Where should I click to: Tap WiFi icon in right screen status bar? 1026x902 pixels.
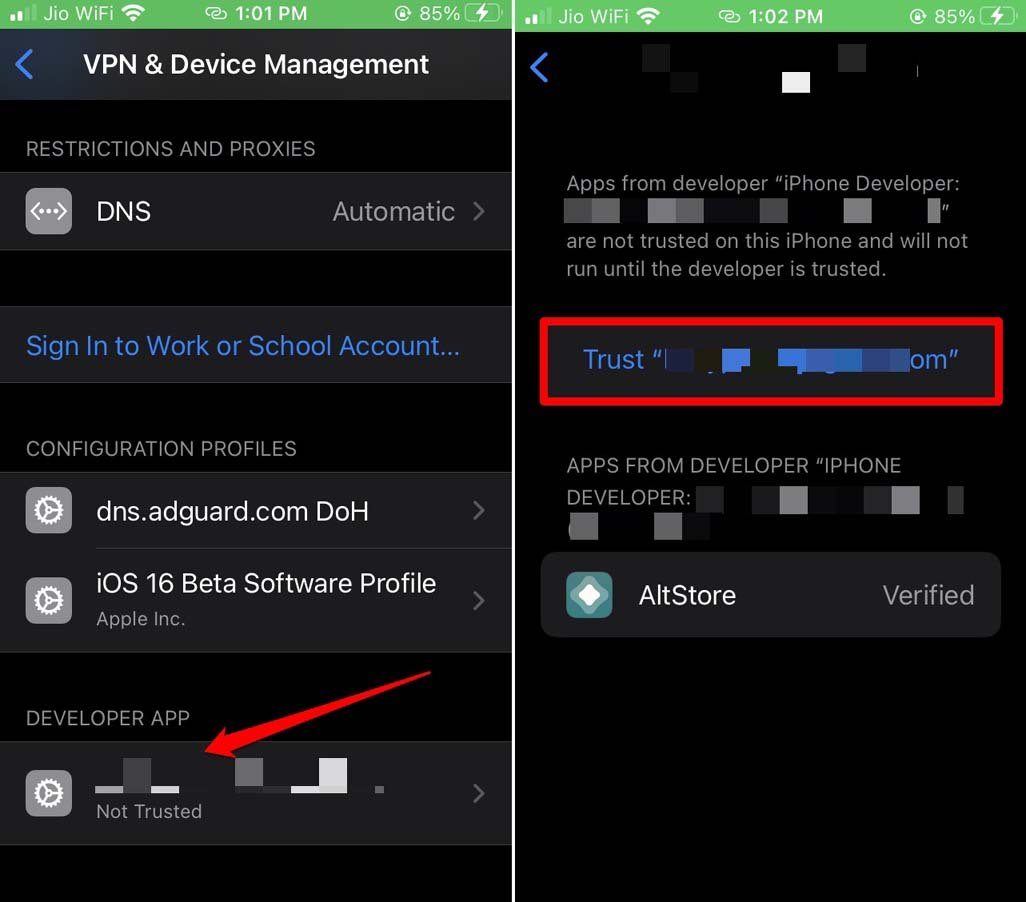(x=648, y=16)
